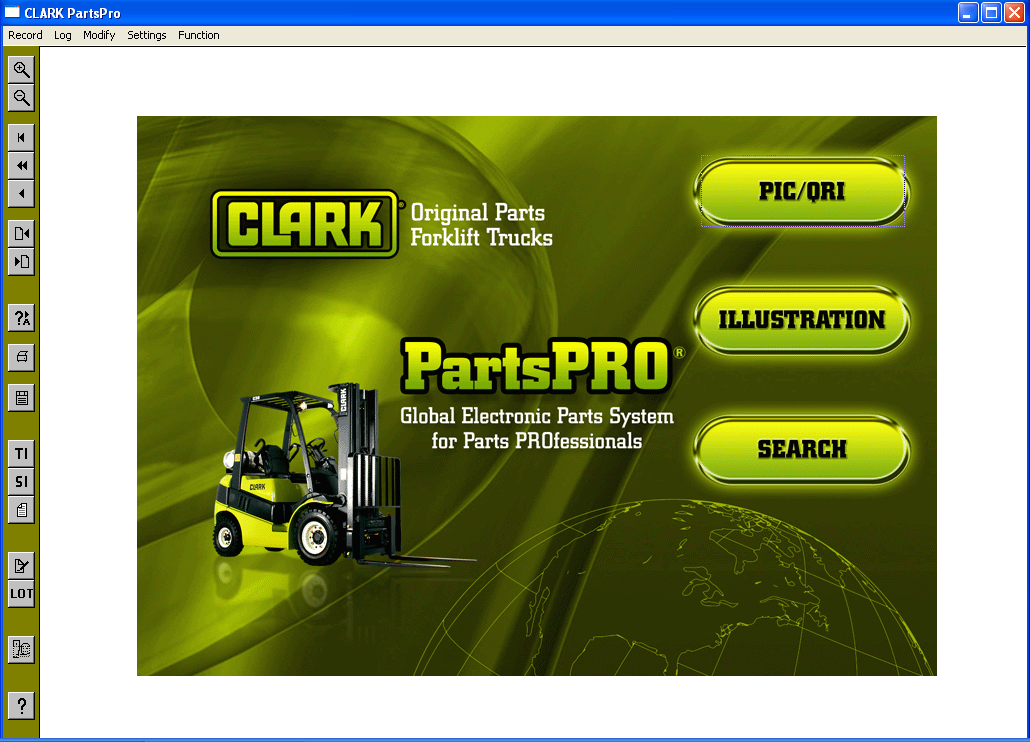Click the phone and fax device icon
1030x742 pixels.
click(x=21, y=649)
